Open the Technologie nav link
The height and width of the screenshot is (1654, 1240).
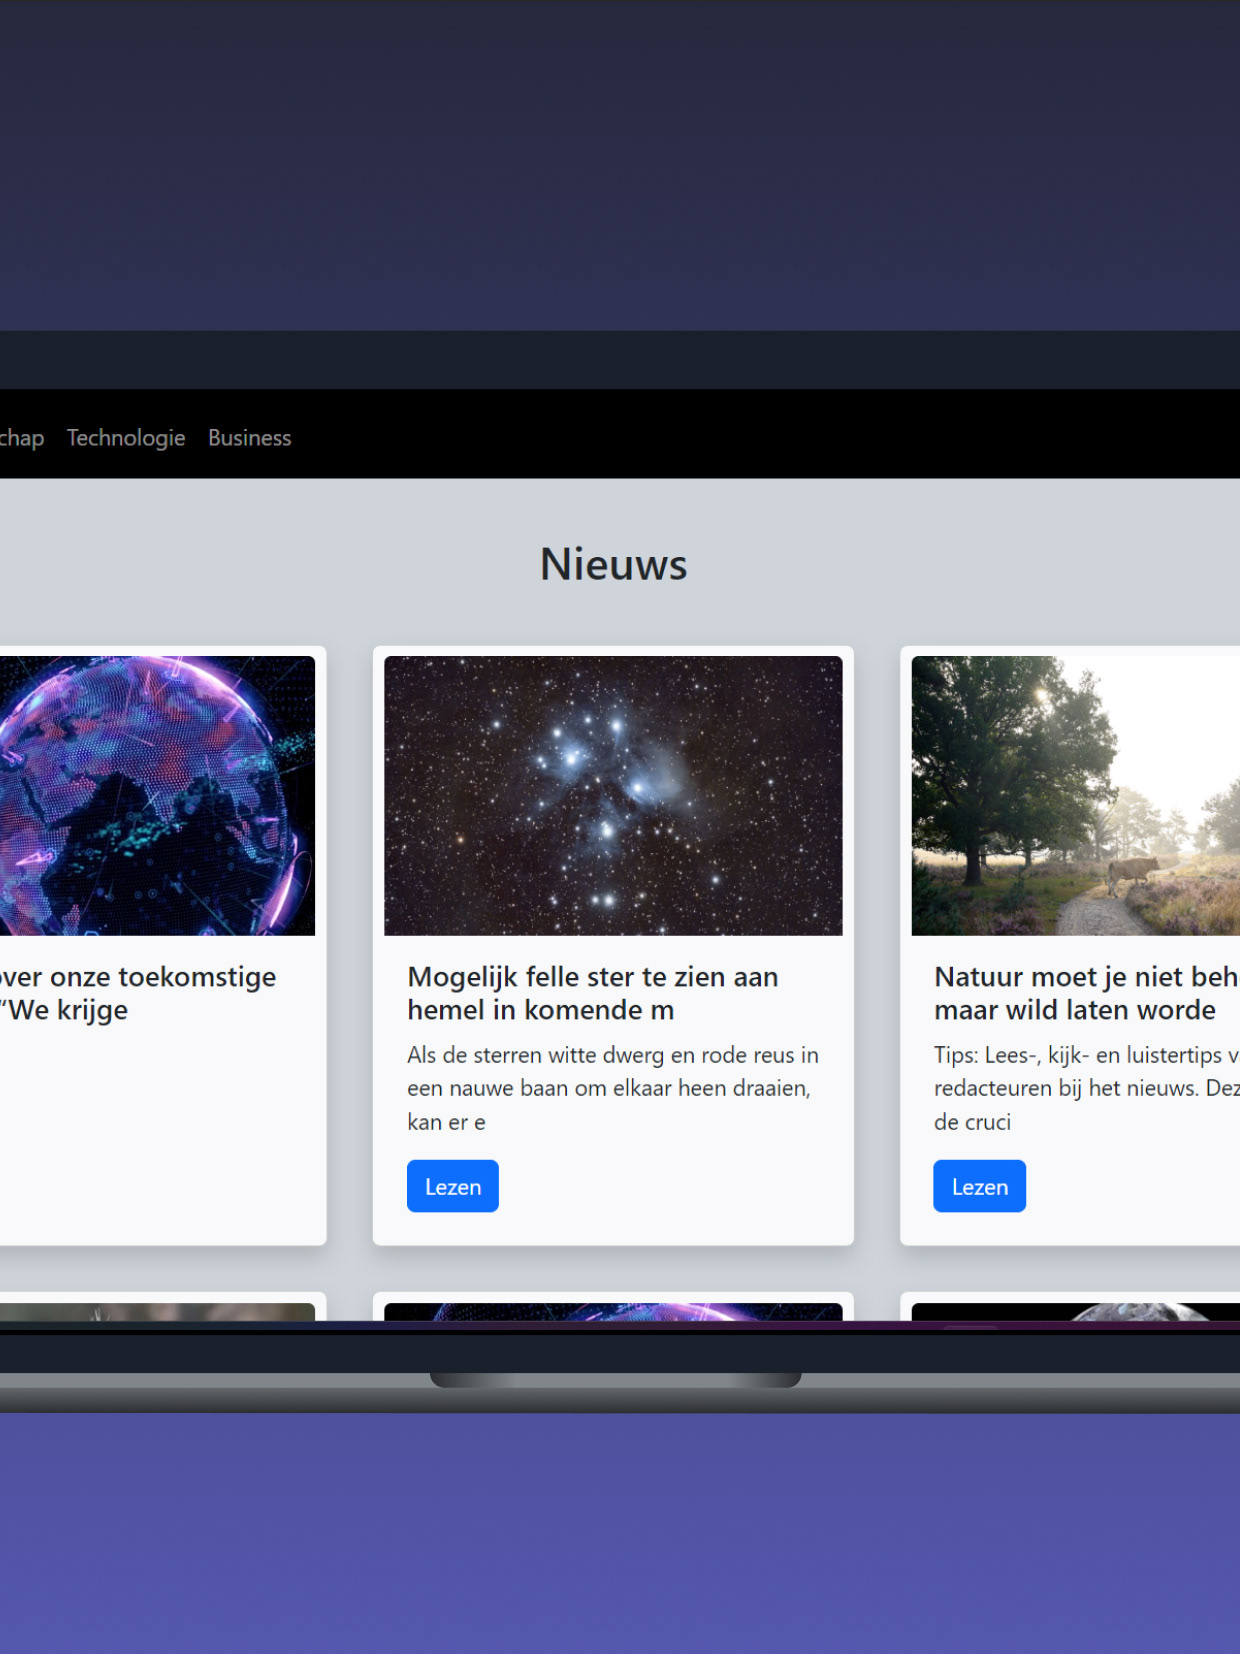click(x=126, y=438)
